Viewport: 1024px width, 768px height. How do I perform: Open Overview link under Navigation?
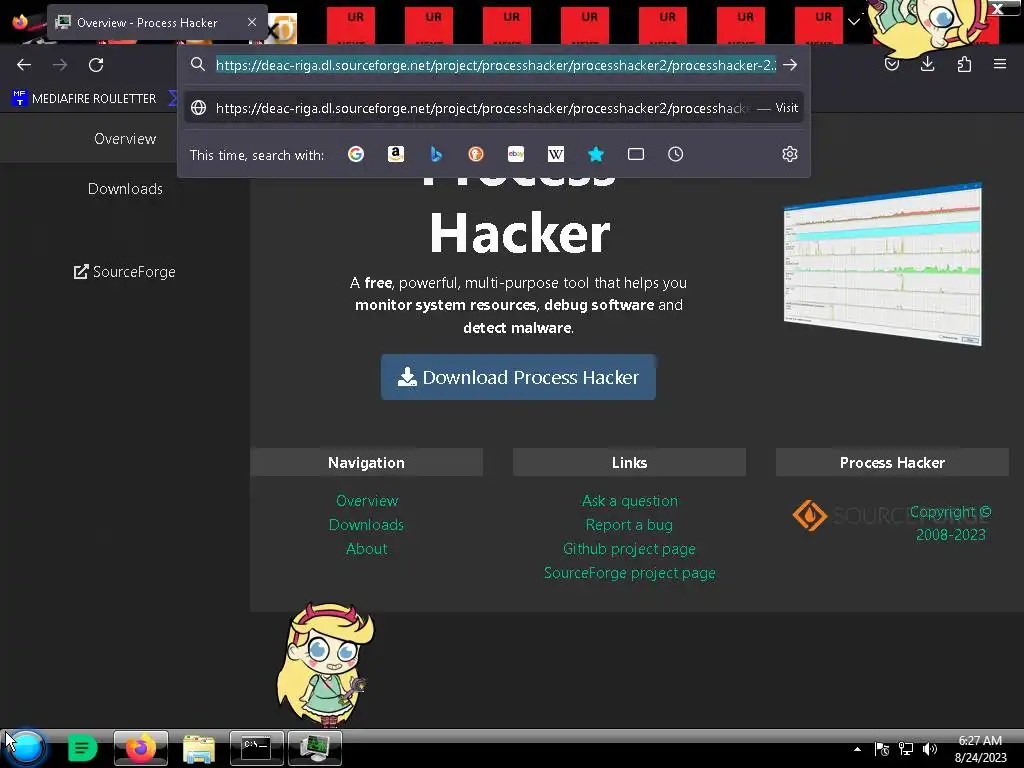click(x=366, y=501)
